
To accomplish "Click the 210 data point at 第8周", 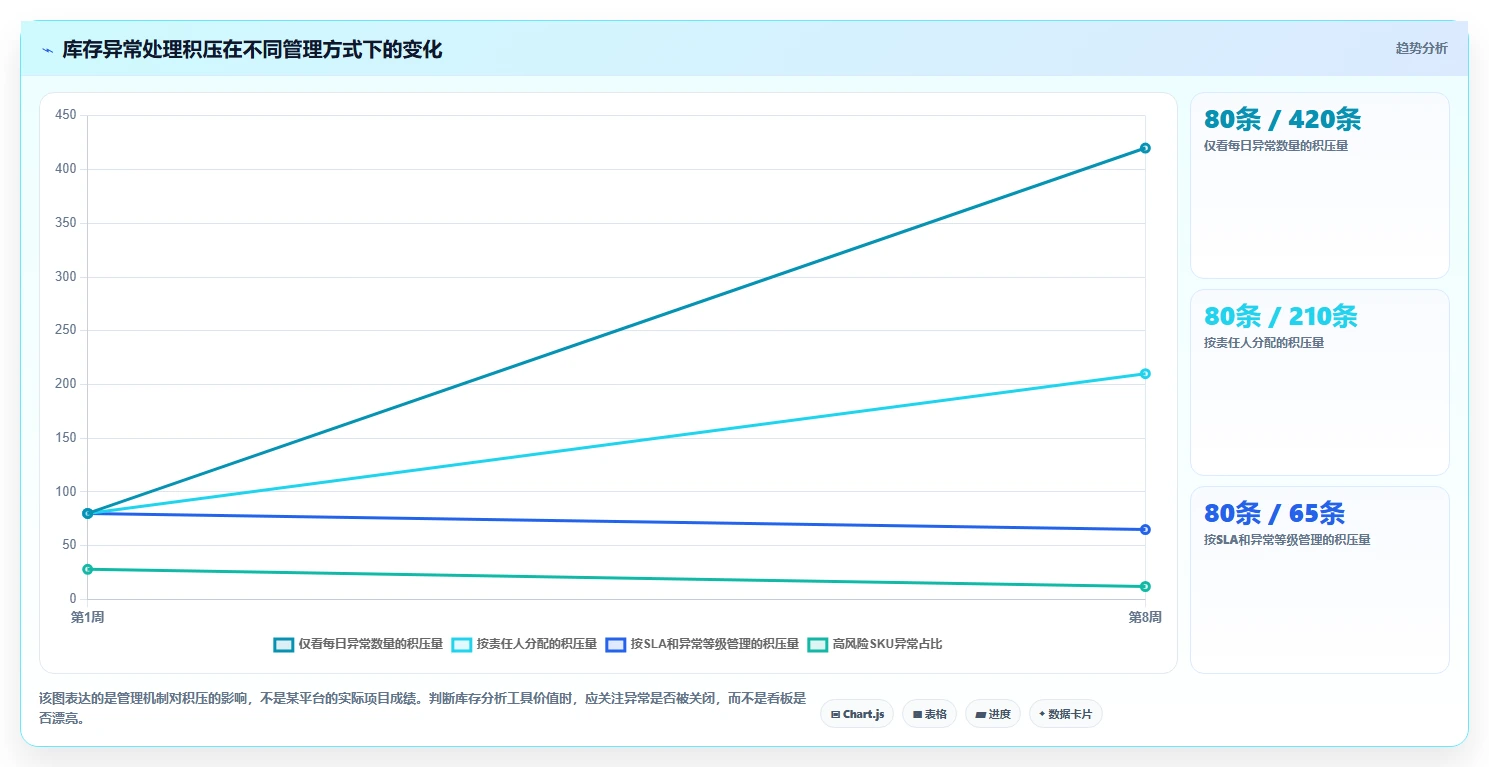I will pyautogui.click(x=1145, y=374).
